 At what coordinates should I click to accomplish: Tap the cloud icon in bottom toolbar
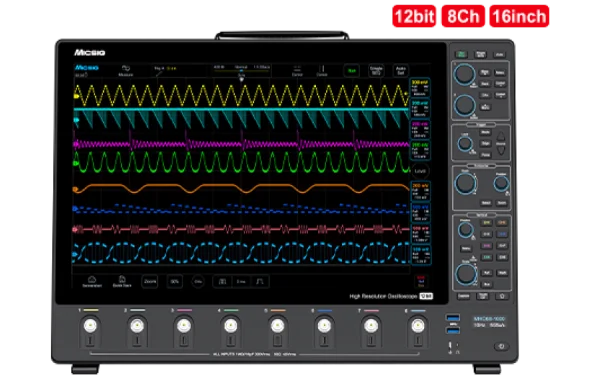[92, 281]
